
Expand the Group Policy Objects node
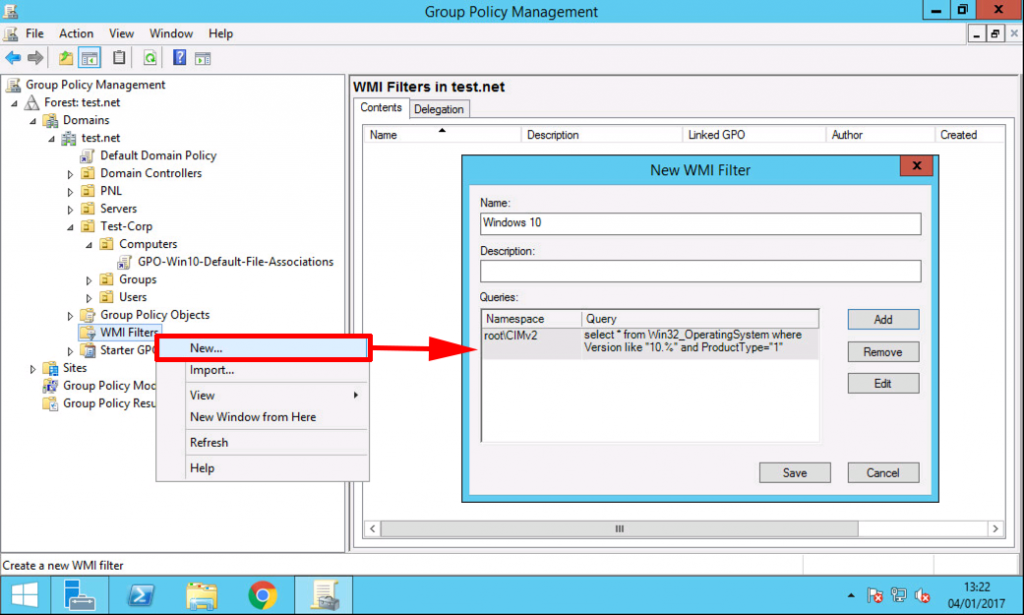point(71,316)
